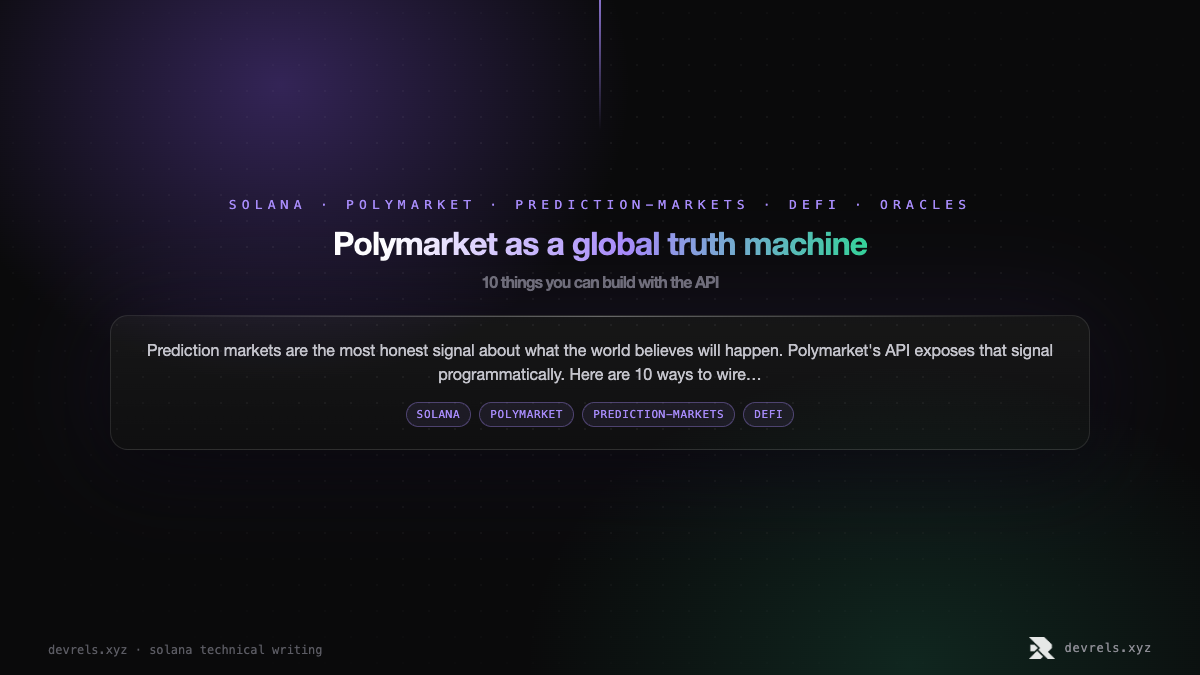The image size is (1200, 675).
Task: Click the description paragraph starting 'Prediction markets are'
Action: pos(600,363)
